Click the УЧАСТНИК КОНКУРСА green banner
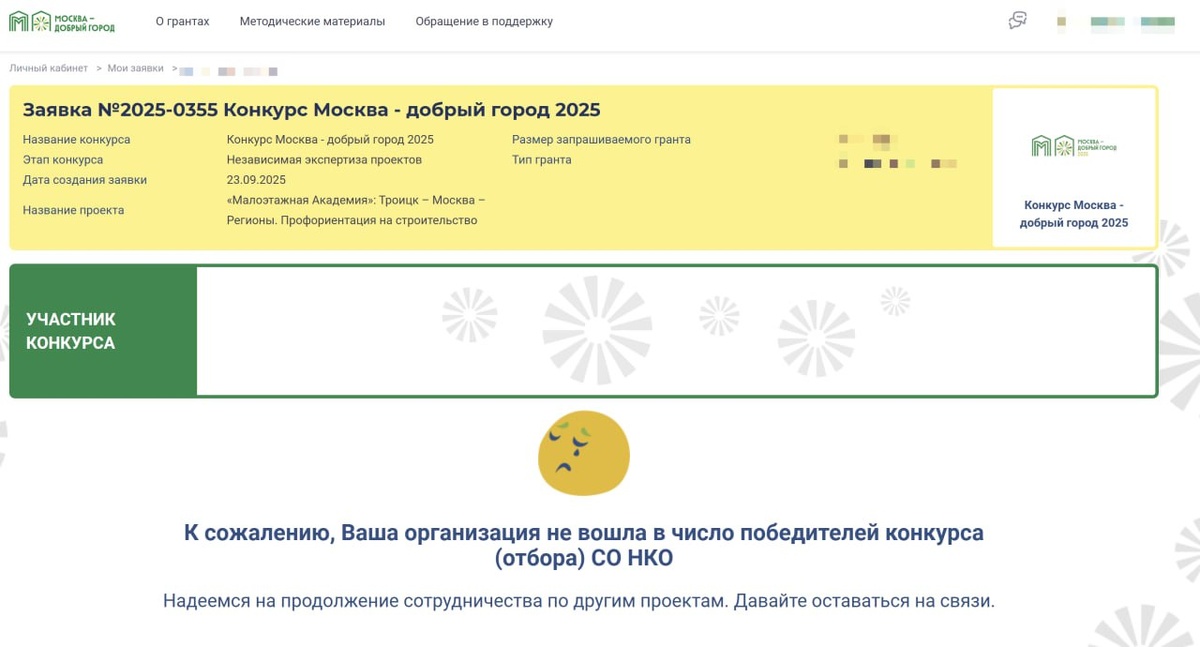 103,331
